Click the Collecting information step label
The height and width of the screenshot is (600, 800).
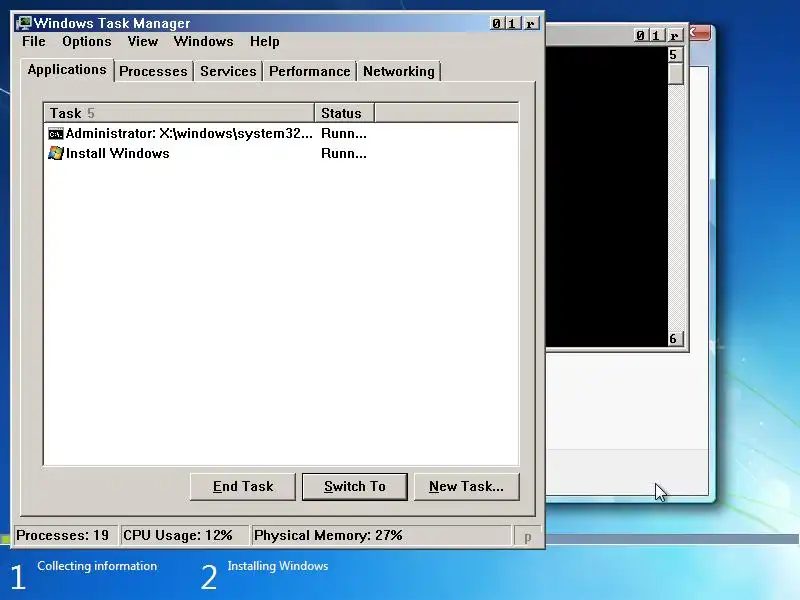pos(97,566)
